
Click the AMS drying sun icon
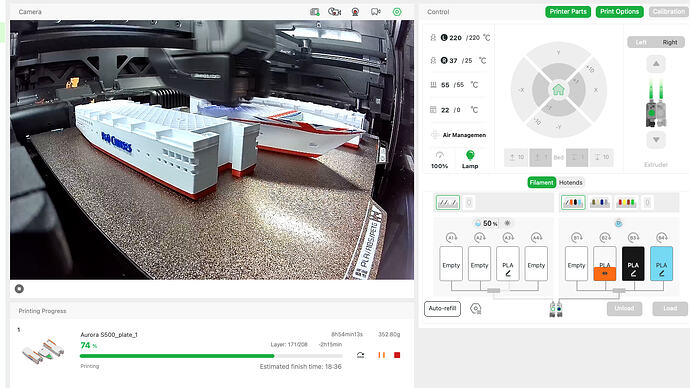507,223
